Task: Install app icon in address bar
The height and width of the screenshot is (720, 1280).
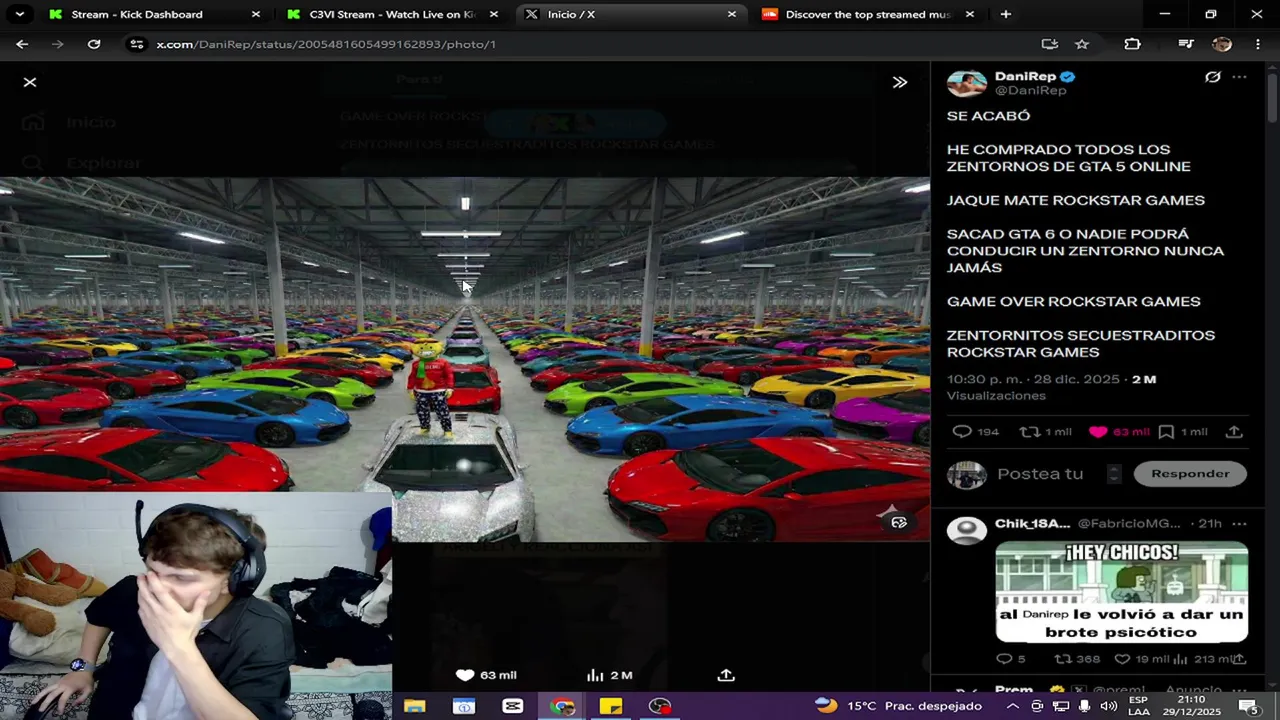Action: [1049, 44]
